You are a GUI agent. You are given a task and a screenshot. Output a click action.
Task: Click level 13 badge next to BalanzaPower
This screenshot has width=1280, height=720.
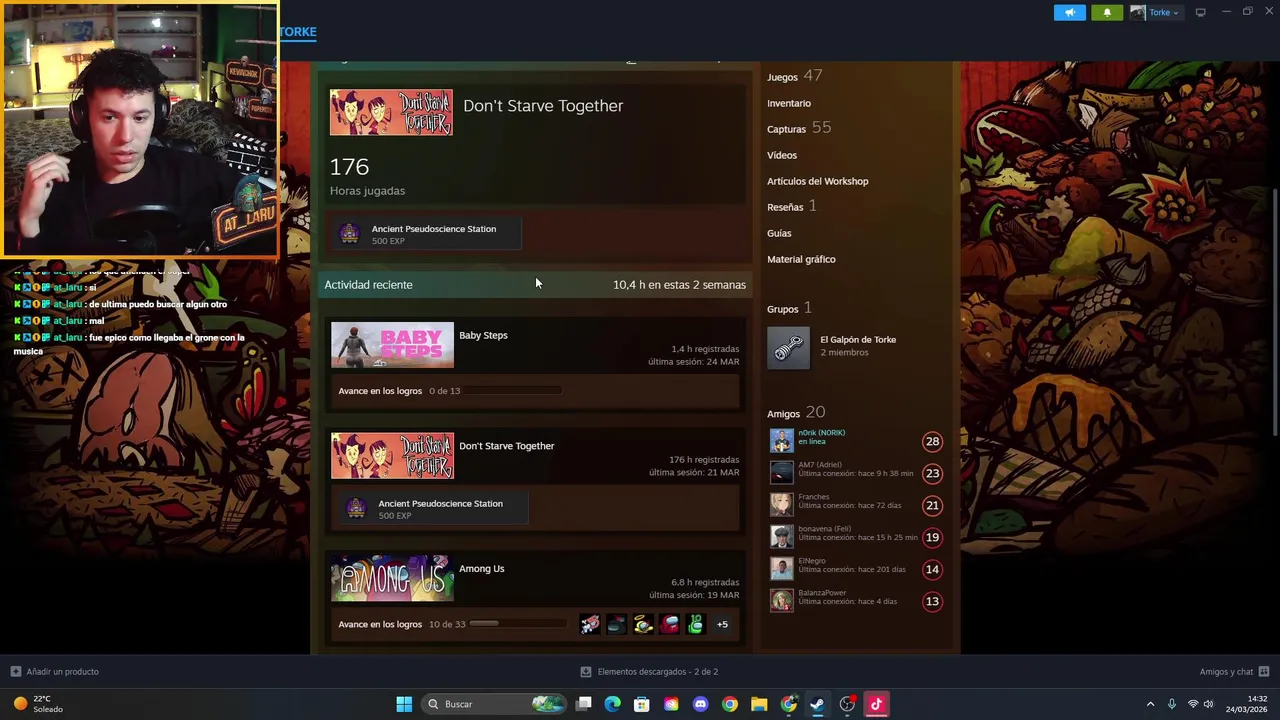932,601
